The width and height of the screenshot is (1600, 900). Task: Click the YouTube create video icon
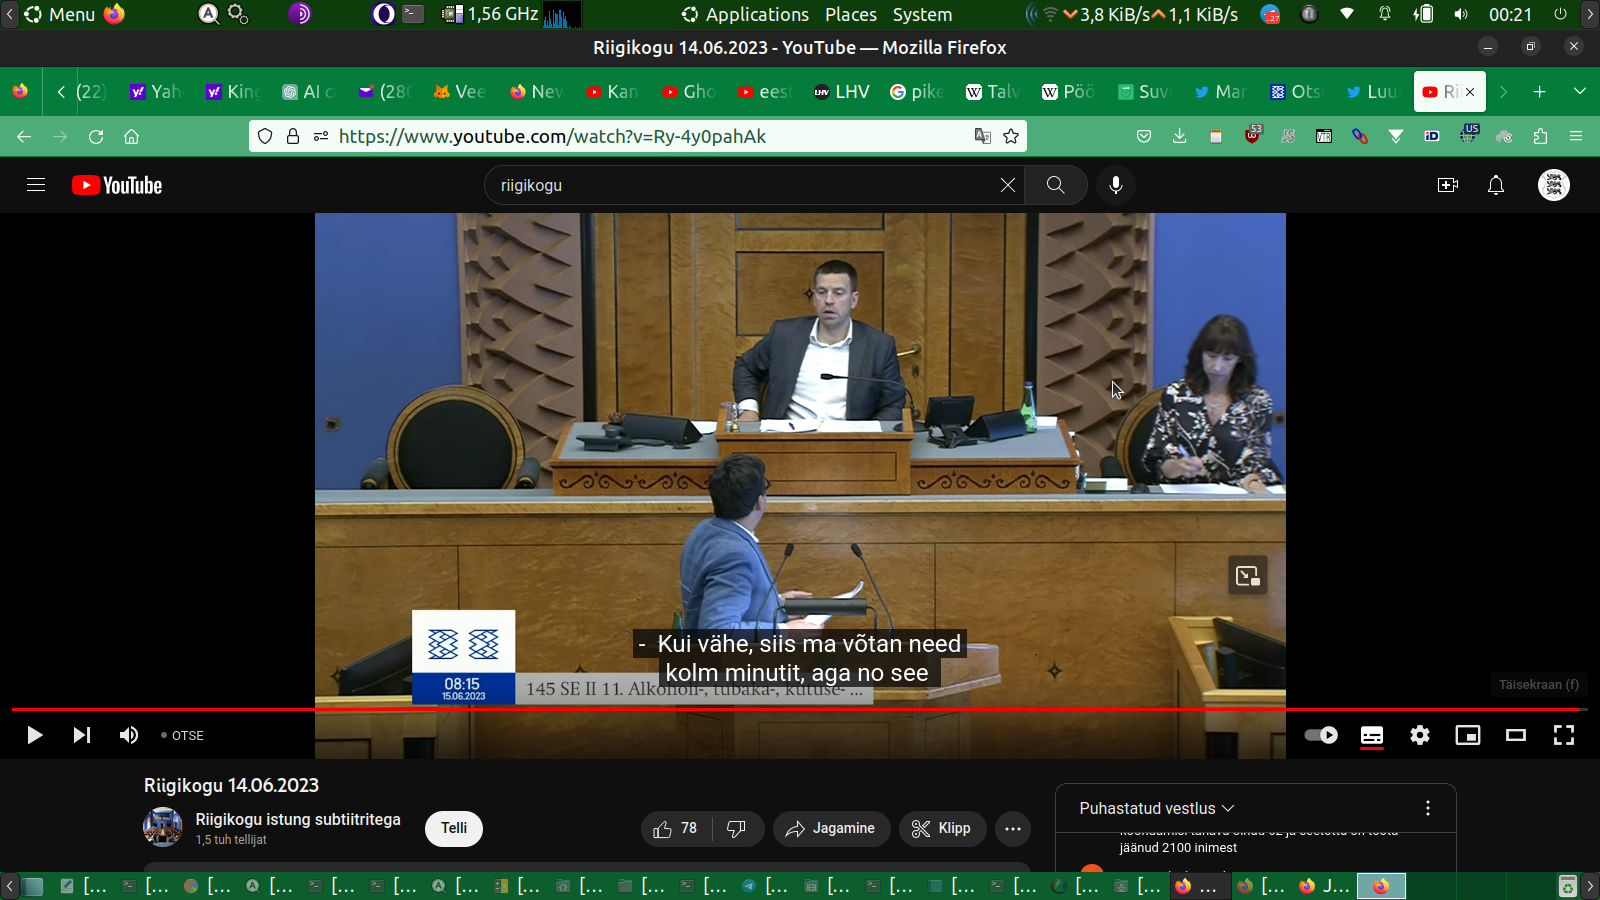(1447, 185)
